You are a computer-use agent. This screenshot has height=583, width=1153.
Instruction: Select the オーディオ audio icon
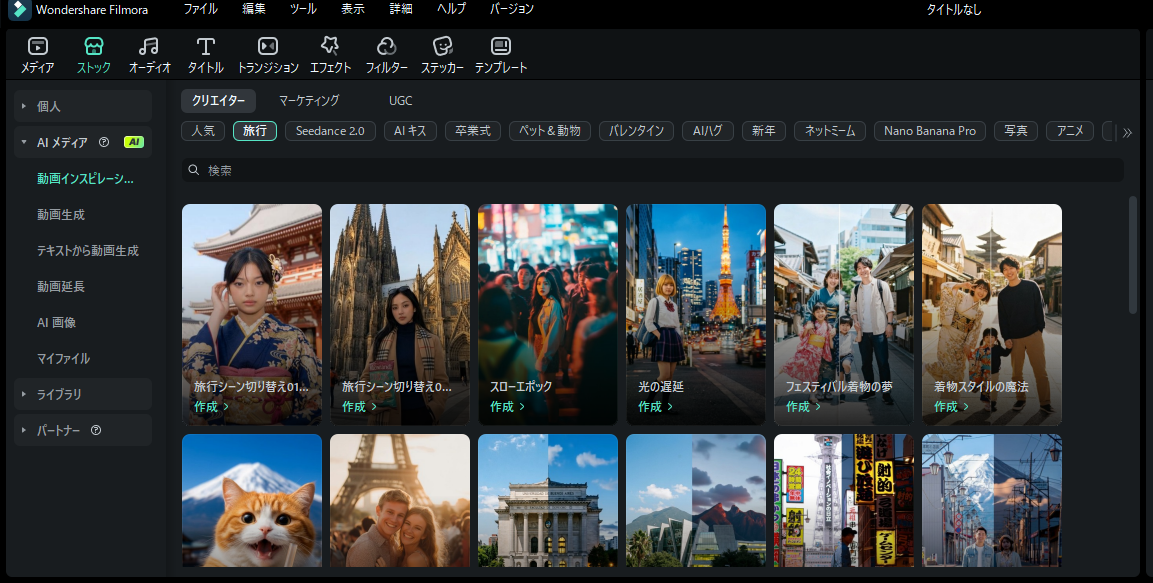point(149,55)
